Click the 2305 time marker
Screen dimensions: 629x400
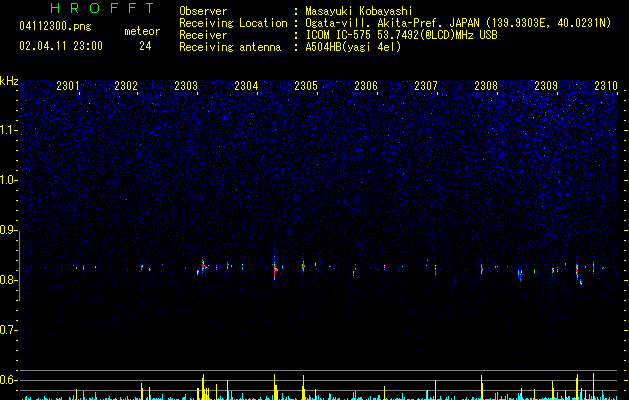pos(306,85)
